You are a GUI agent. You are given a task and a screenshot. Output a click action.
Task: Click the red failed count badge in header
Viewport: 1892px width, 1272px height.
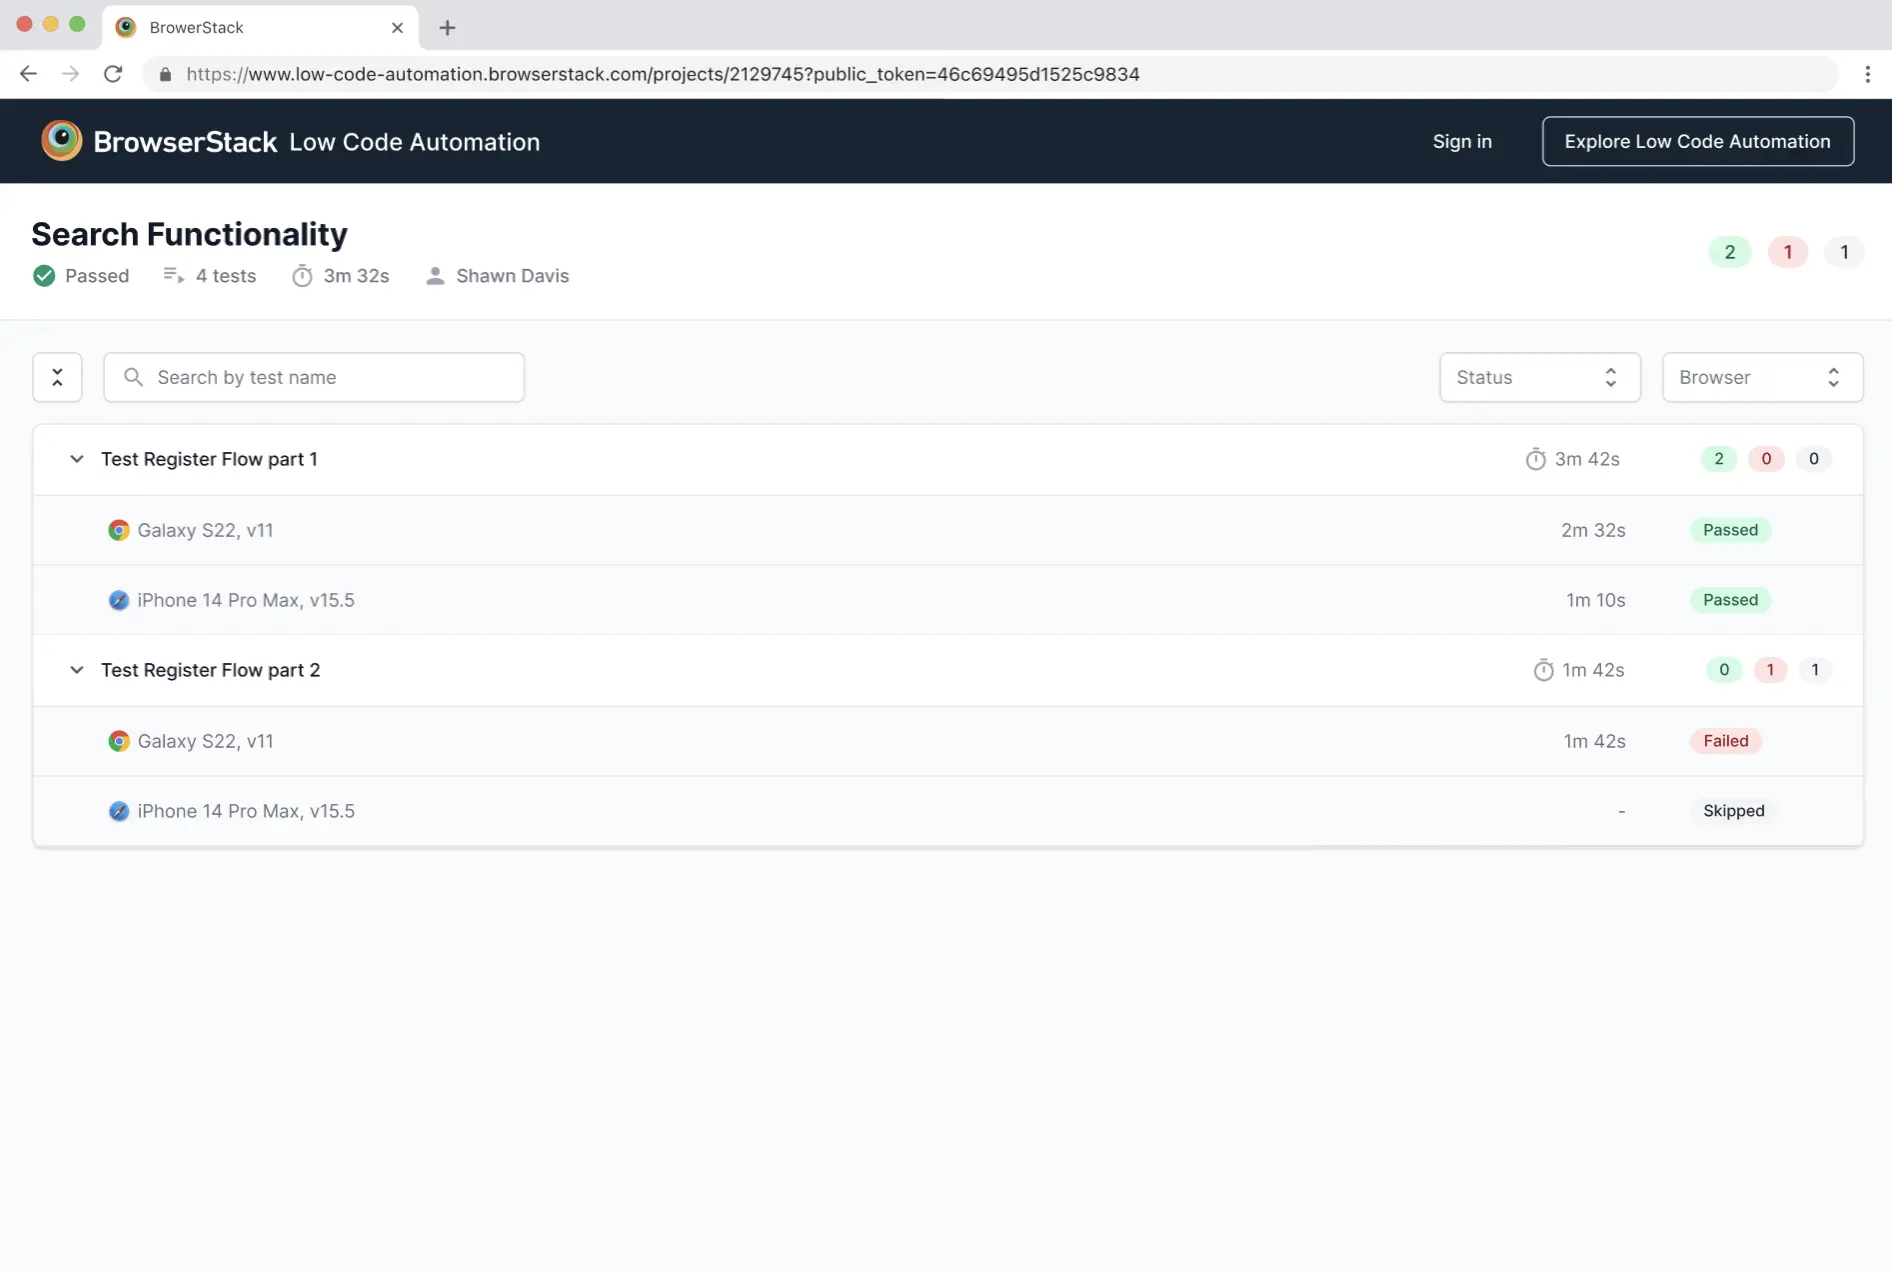point(1787,252)
